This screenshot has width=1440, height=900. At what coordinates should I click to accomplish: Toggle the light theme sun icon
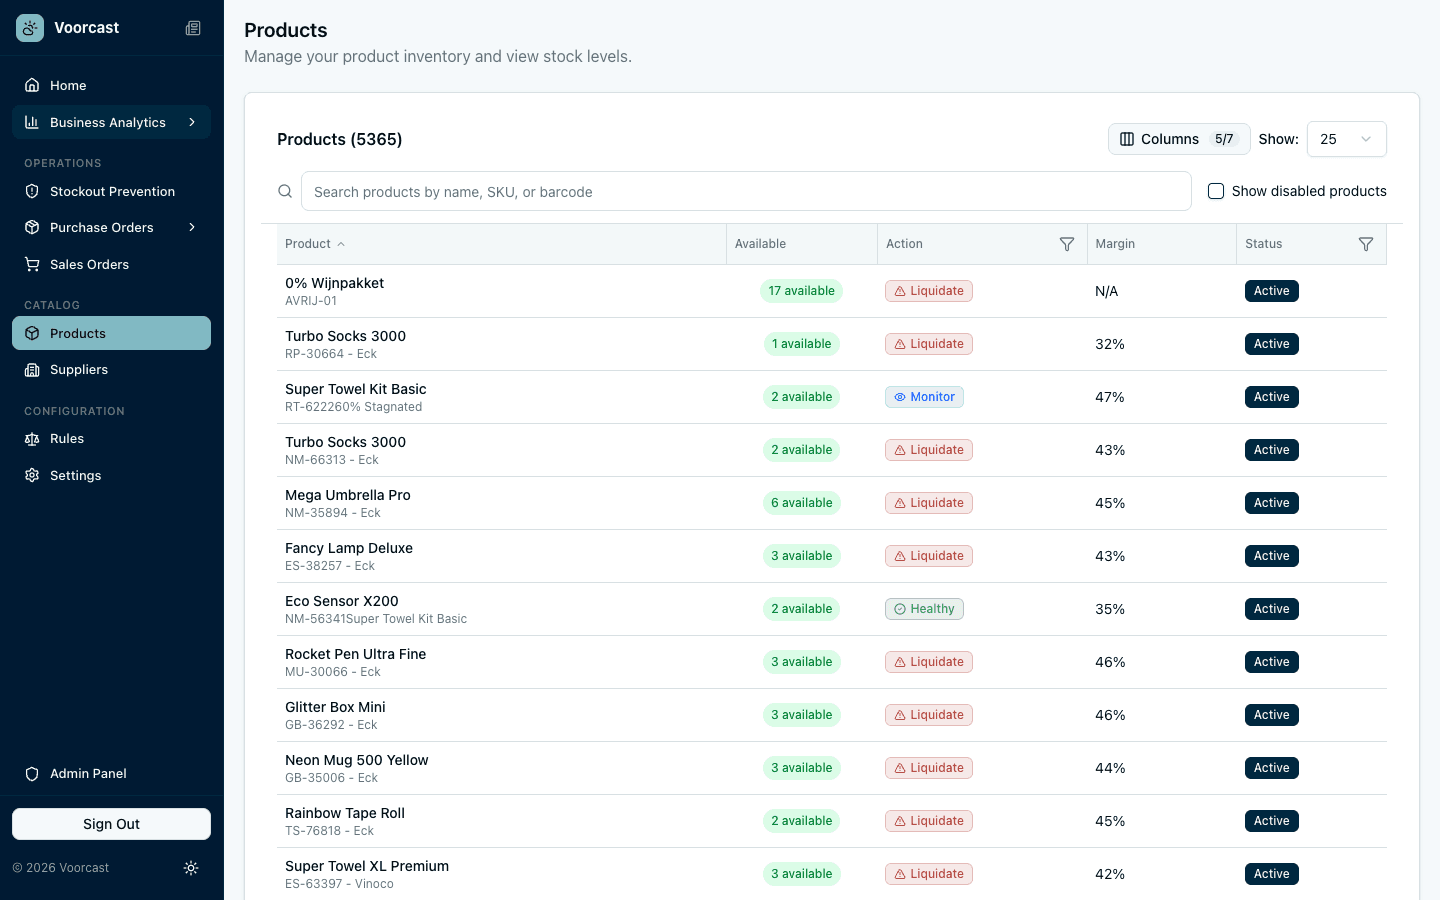pyautogui.click(x=191, y=868)
